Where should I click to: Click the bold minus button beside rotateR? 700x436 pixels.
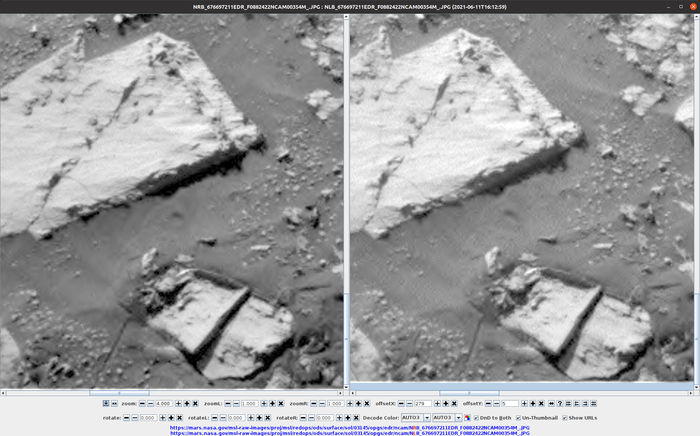303,418
